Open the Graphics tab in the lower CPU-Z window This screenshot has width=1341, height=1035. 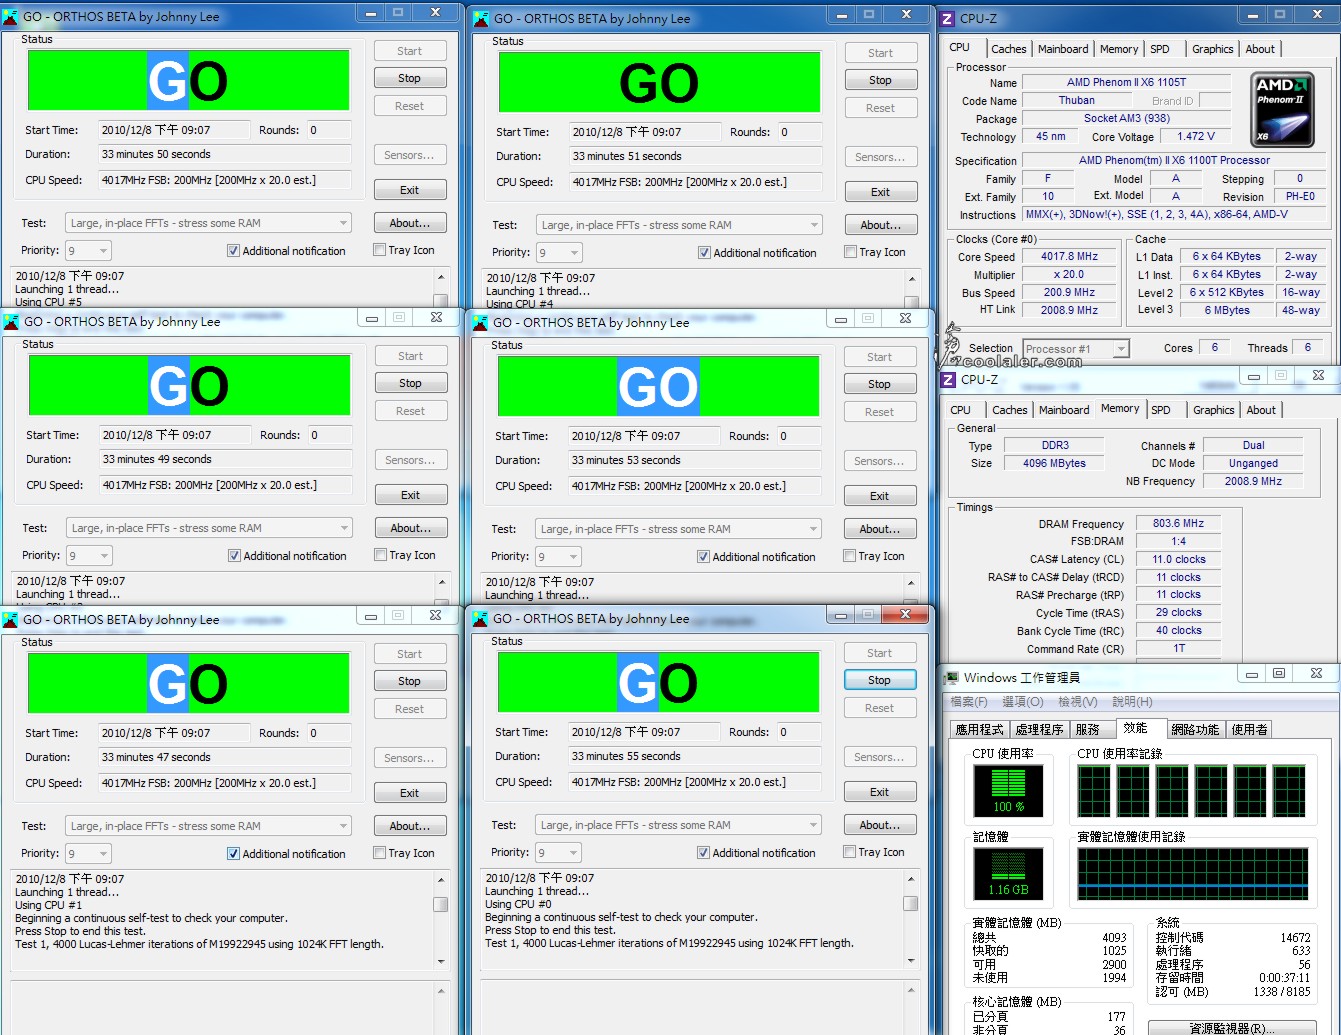[x=1214, y=410]
